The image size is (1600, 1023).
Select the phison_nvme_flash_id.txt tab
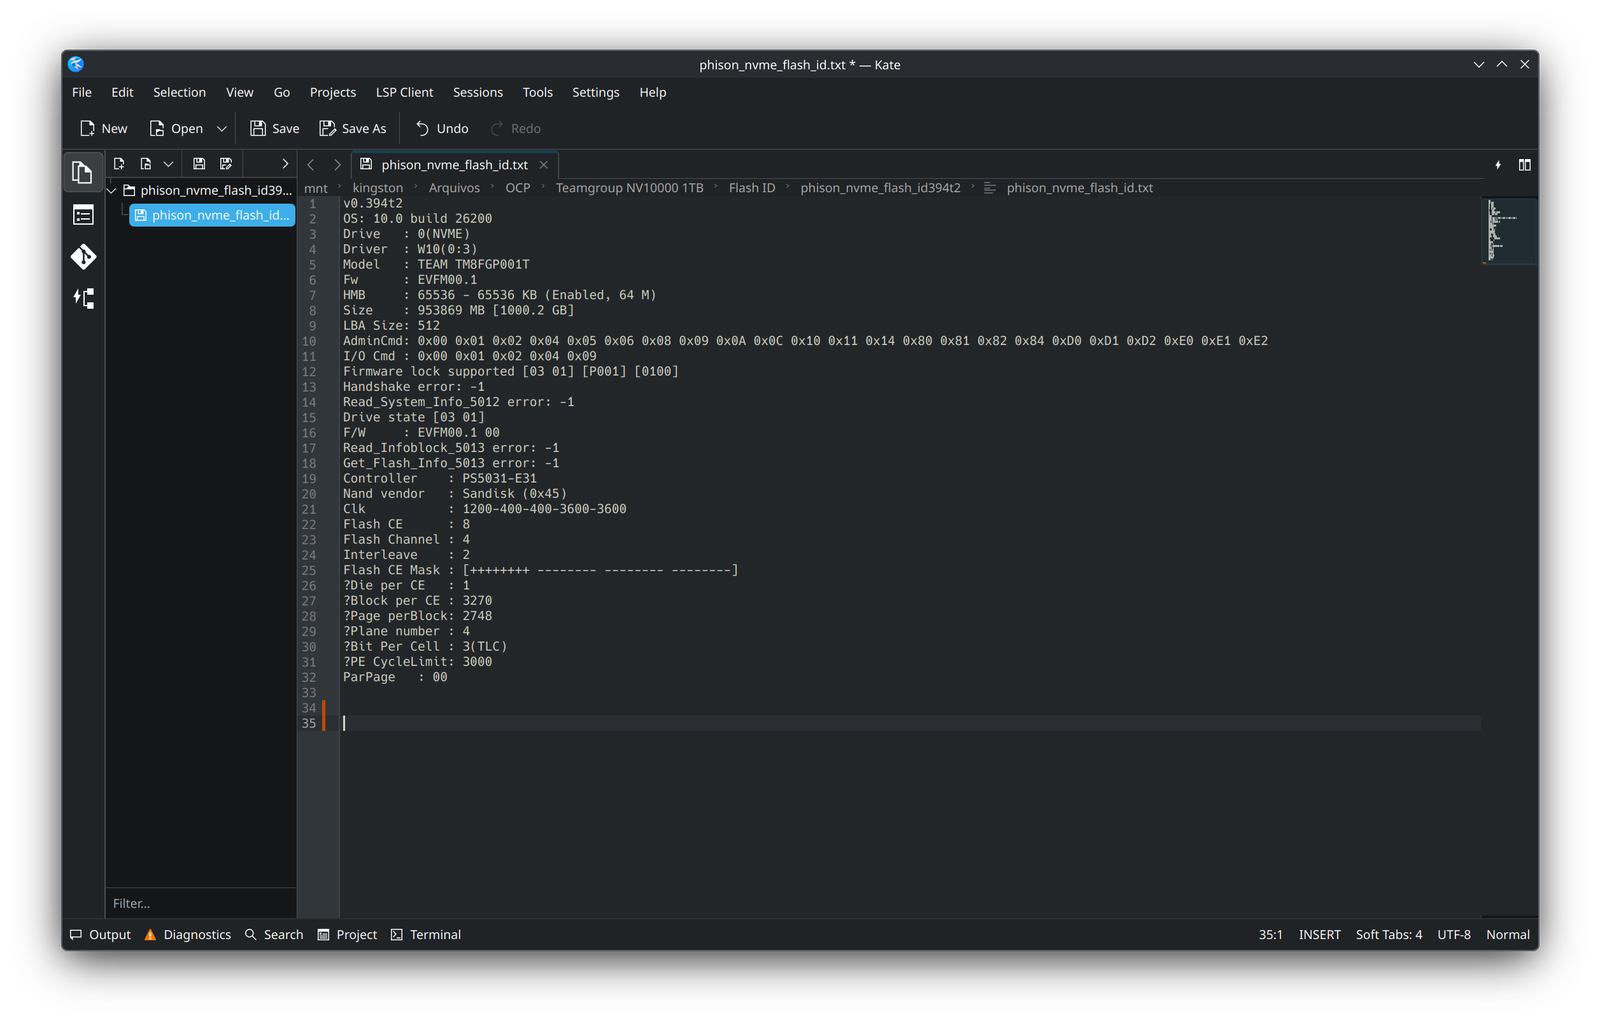(x=454, y=165)
